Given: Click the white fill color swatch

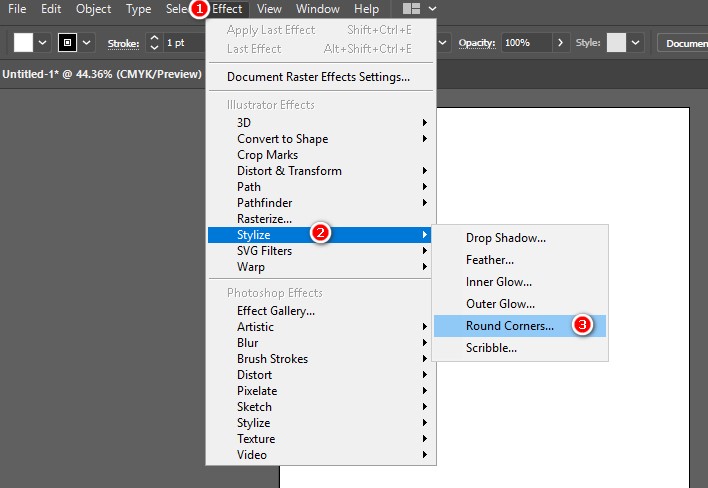Looking at the screenshot, I should [23, 43].
